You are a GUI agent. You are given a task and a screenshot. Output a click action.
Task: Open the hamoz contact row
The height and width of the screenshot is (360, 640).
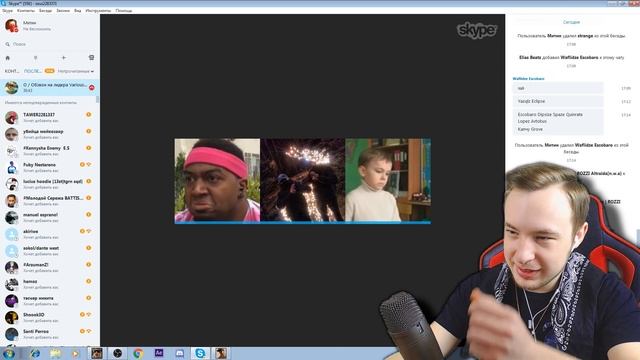click(x=49, y=284)
